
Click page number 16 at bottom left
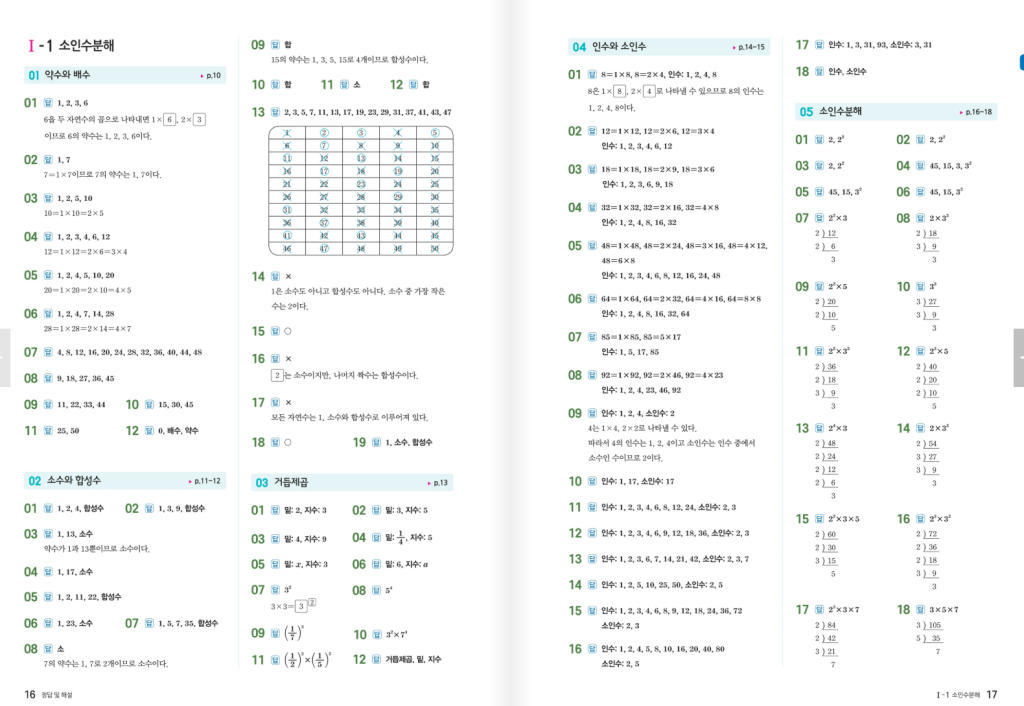pyautogui.click(x=31, y=694)
